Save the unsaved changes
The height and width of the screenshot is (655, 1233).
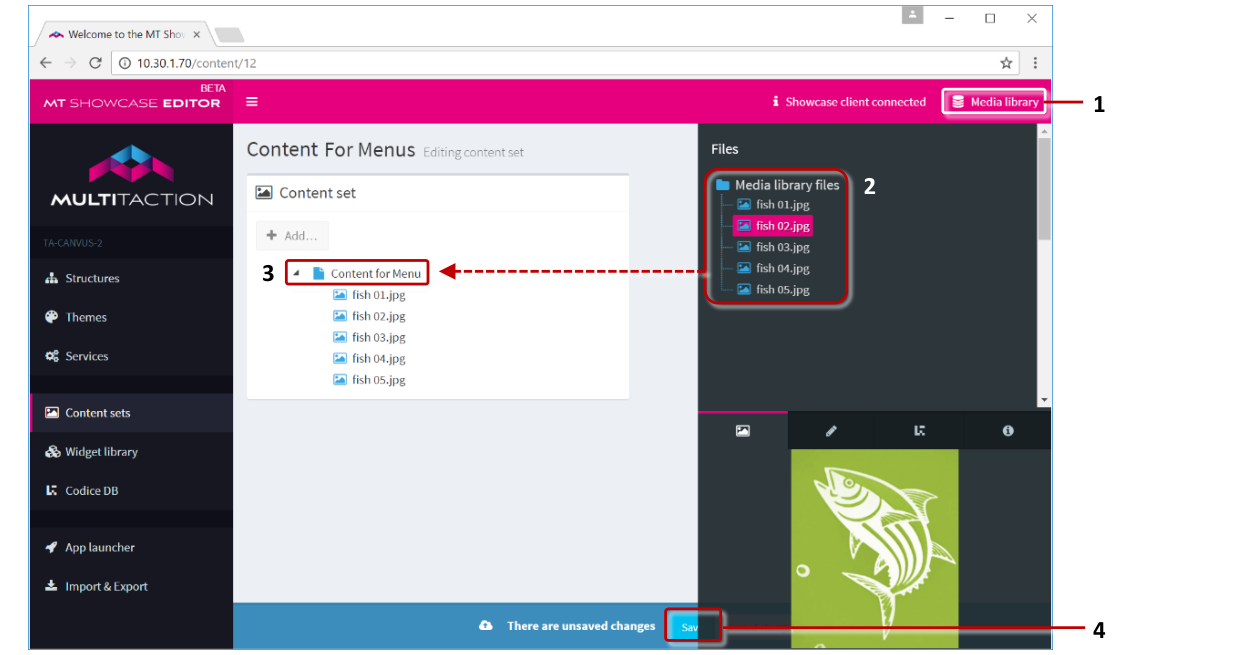pos(692,626)
